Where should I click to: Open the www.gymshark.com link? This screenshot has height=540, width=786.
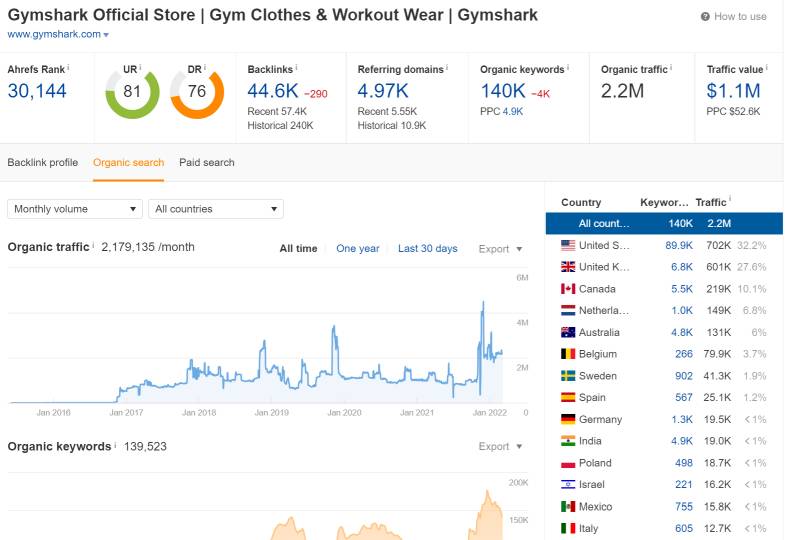coord(54,34)
